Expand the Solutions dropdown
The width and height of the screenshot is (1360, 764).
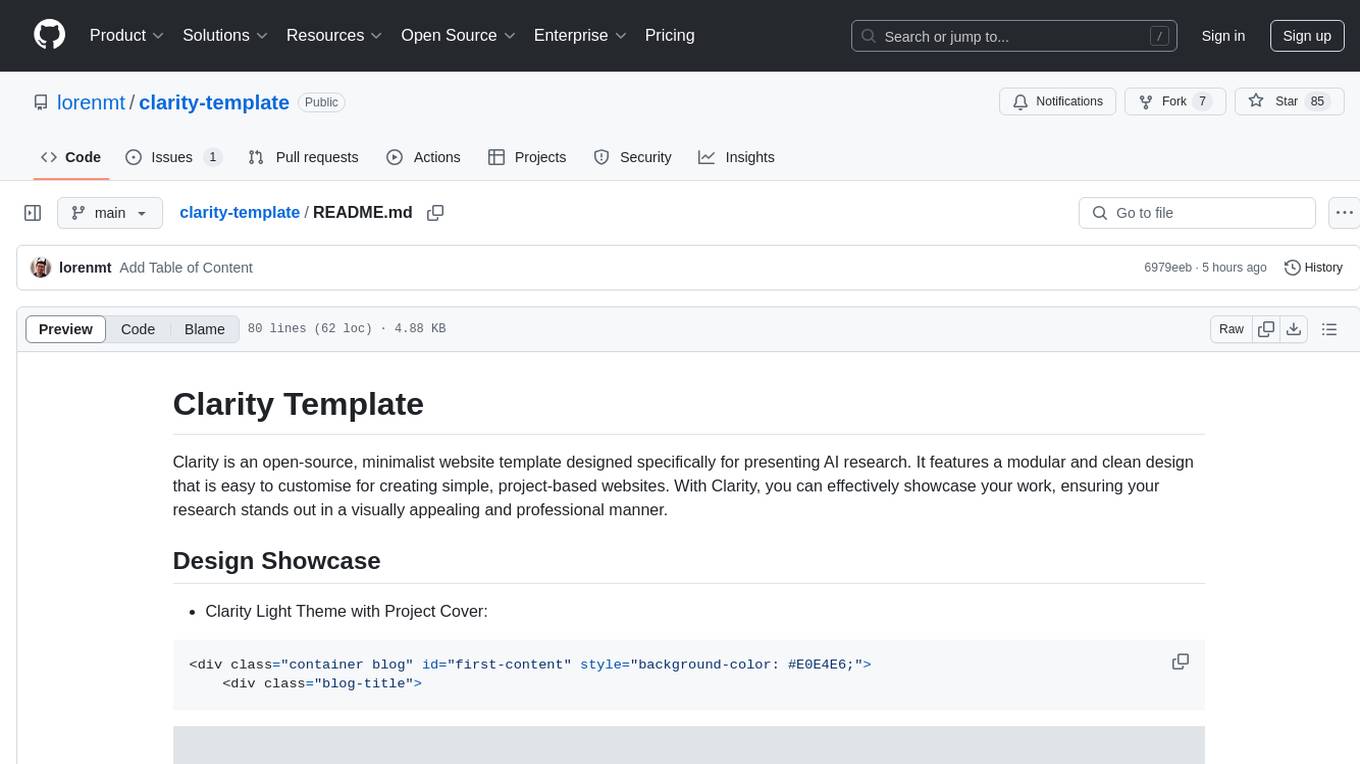pos(225,35)
